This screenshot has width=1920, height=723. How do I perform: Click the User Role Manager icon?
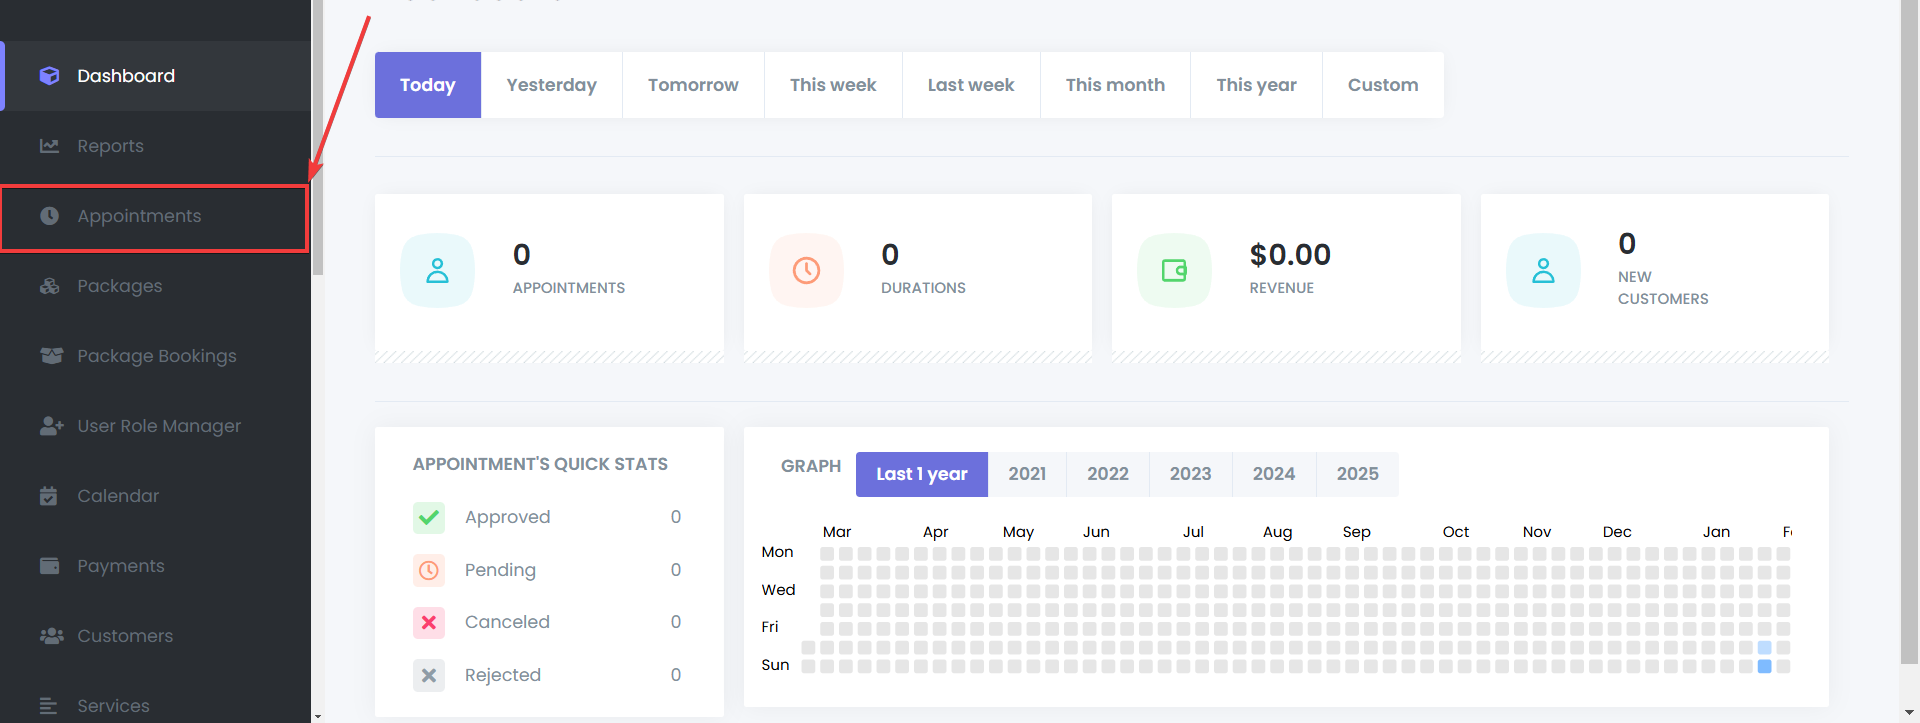pos(51,426)
